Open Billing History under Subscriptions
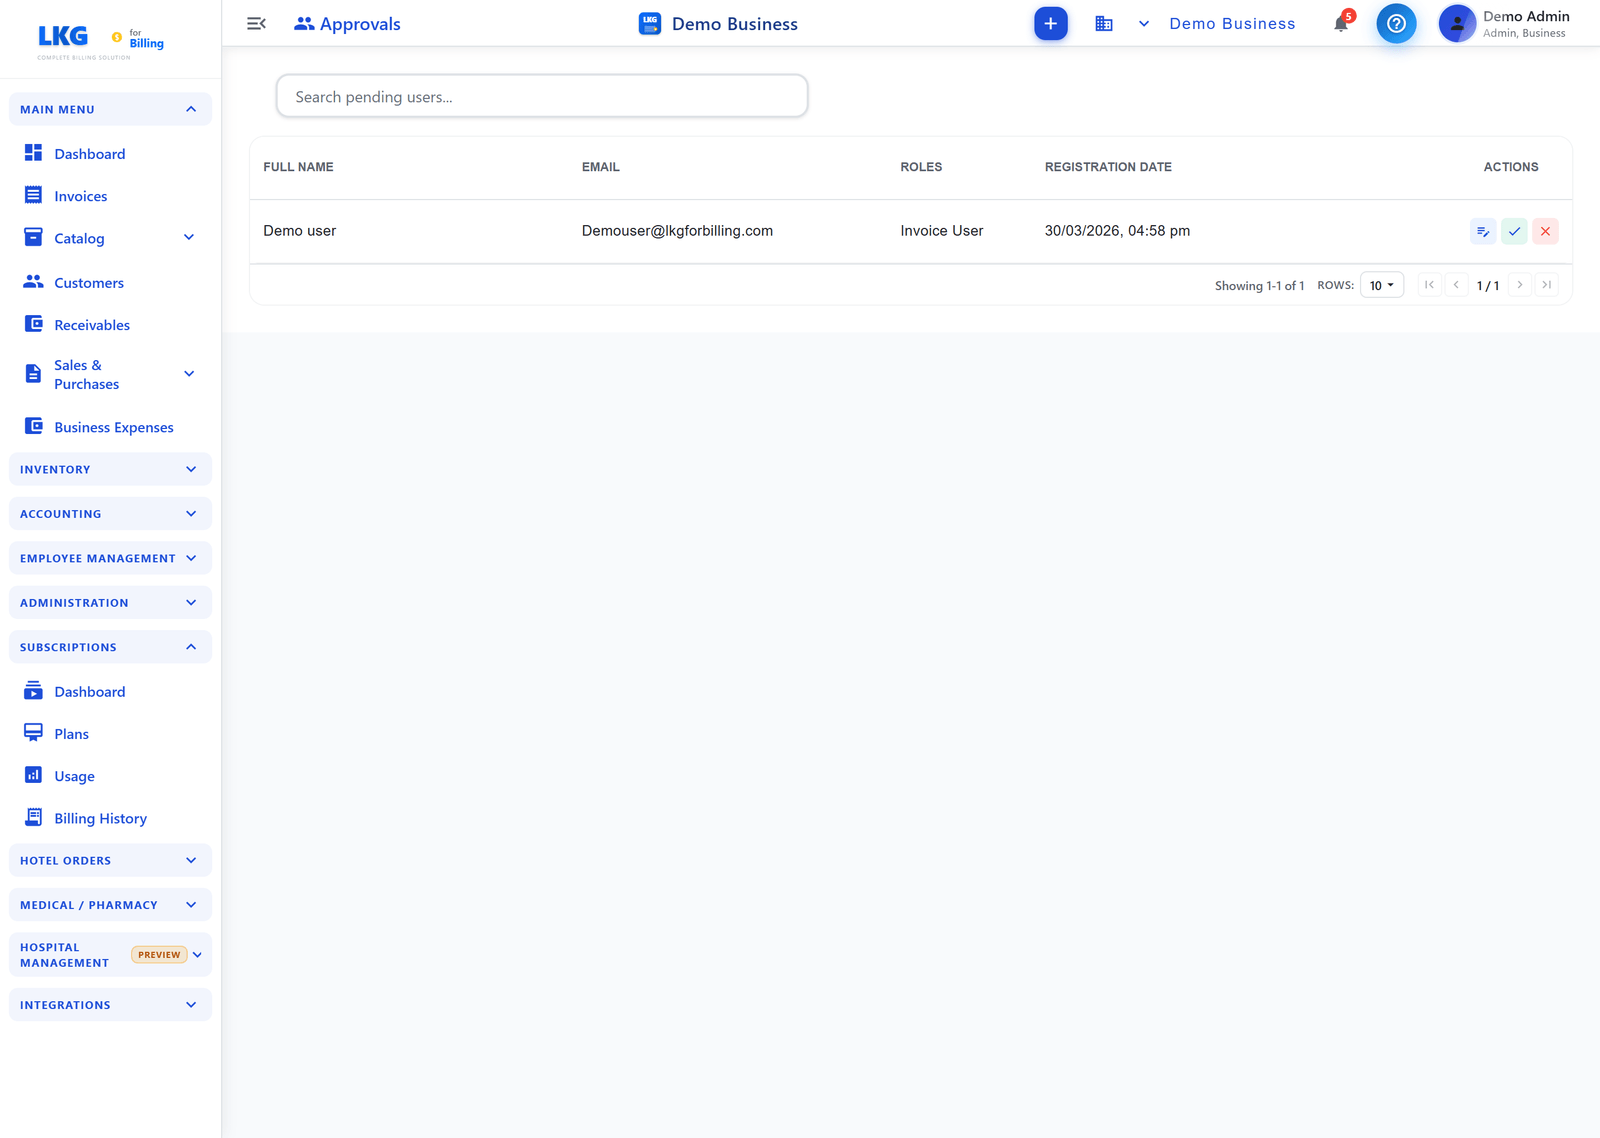Viewport: 1600px width, 1138px height. [x=101, y=818]
